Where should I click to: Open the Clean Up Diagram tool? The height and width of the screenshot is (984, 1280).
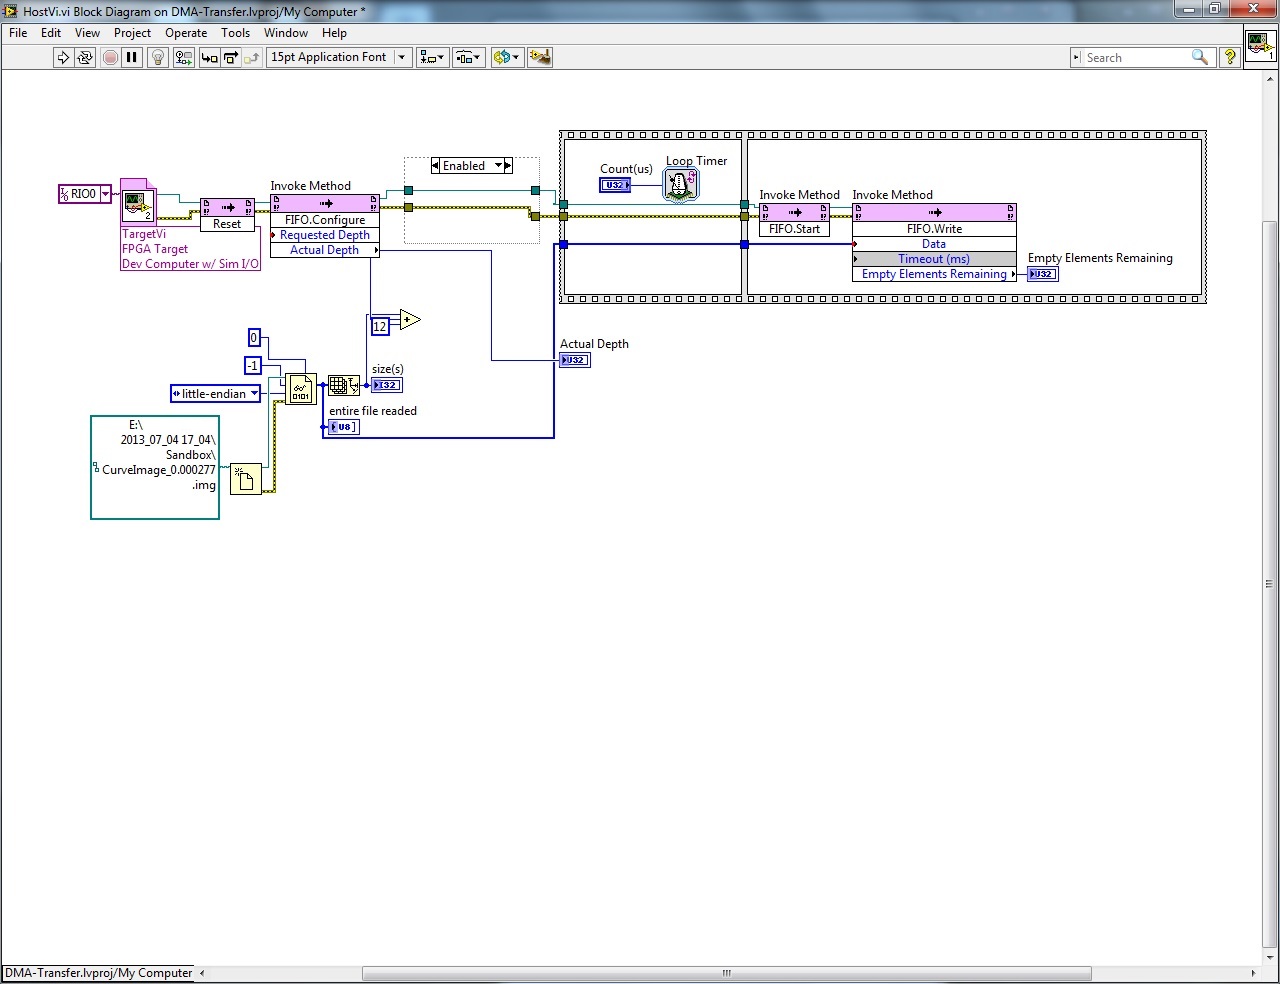540,58
